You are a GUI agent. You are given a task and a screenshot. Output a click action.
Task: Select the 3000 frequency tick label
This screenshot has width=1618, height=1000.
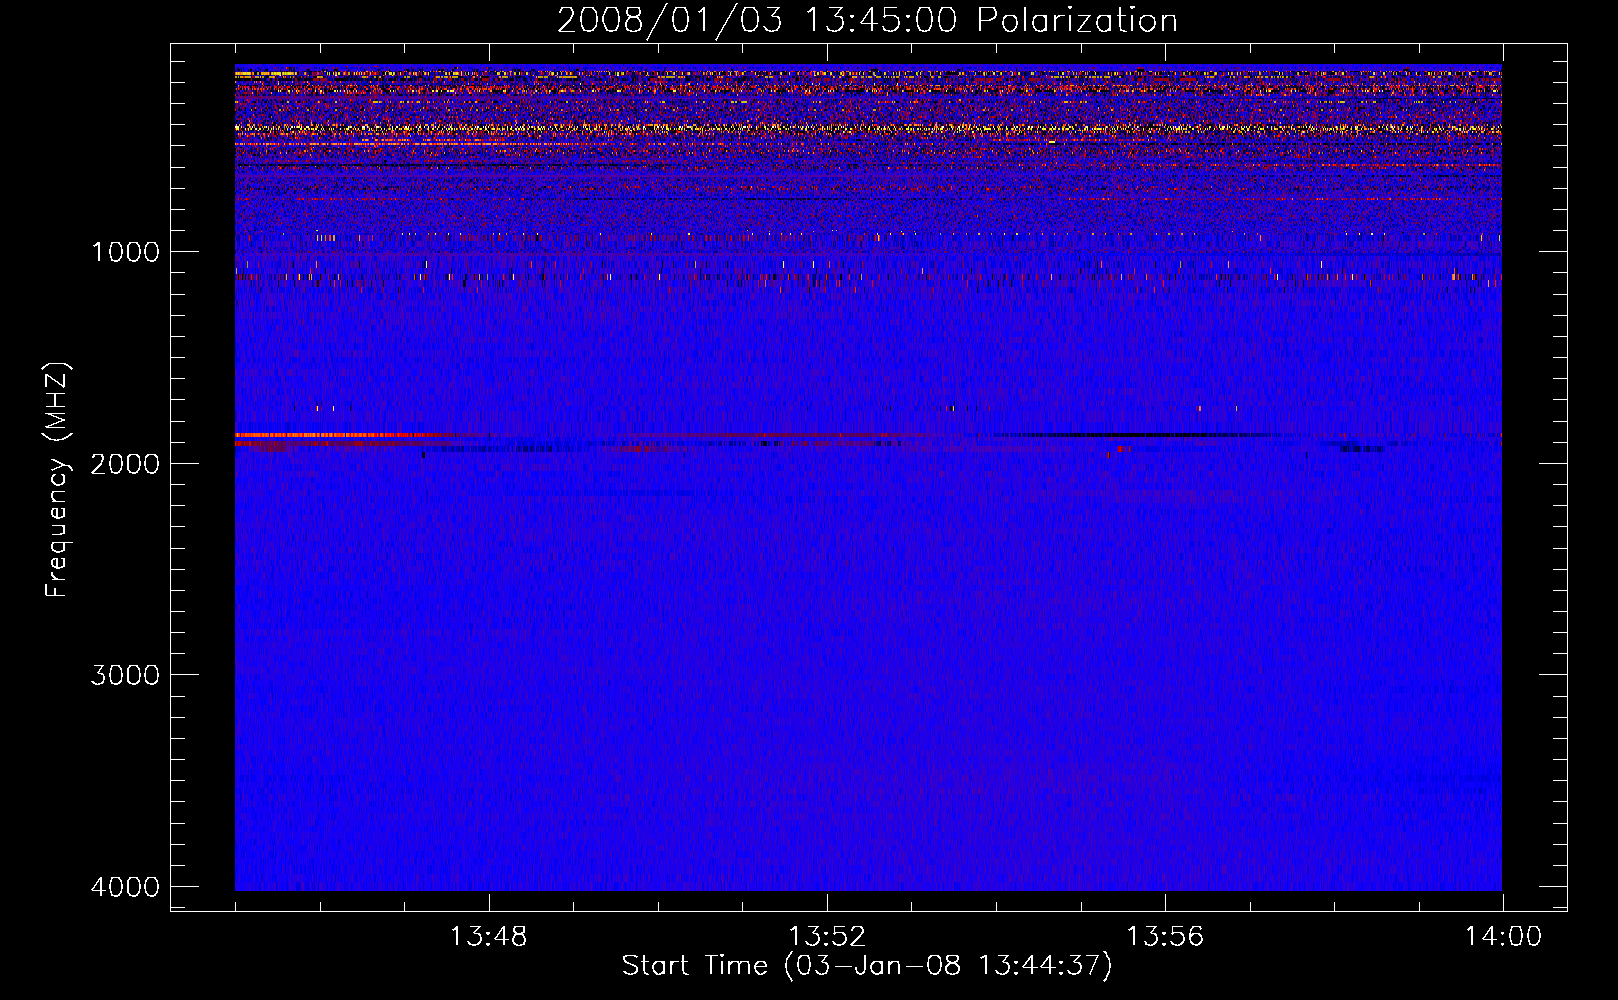click(x=125, y=675)
